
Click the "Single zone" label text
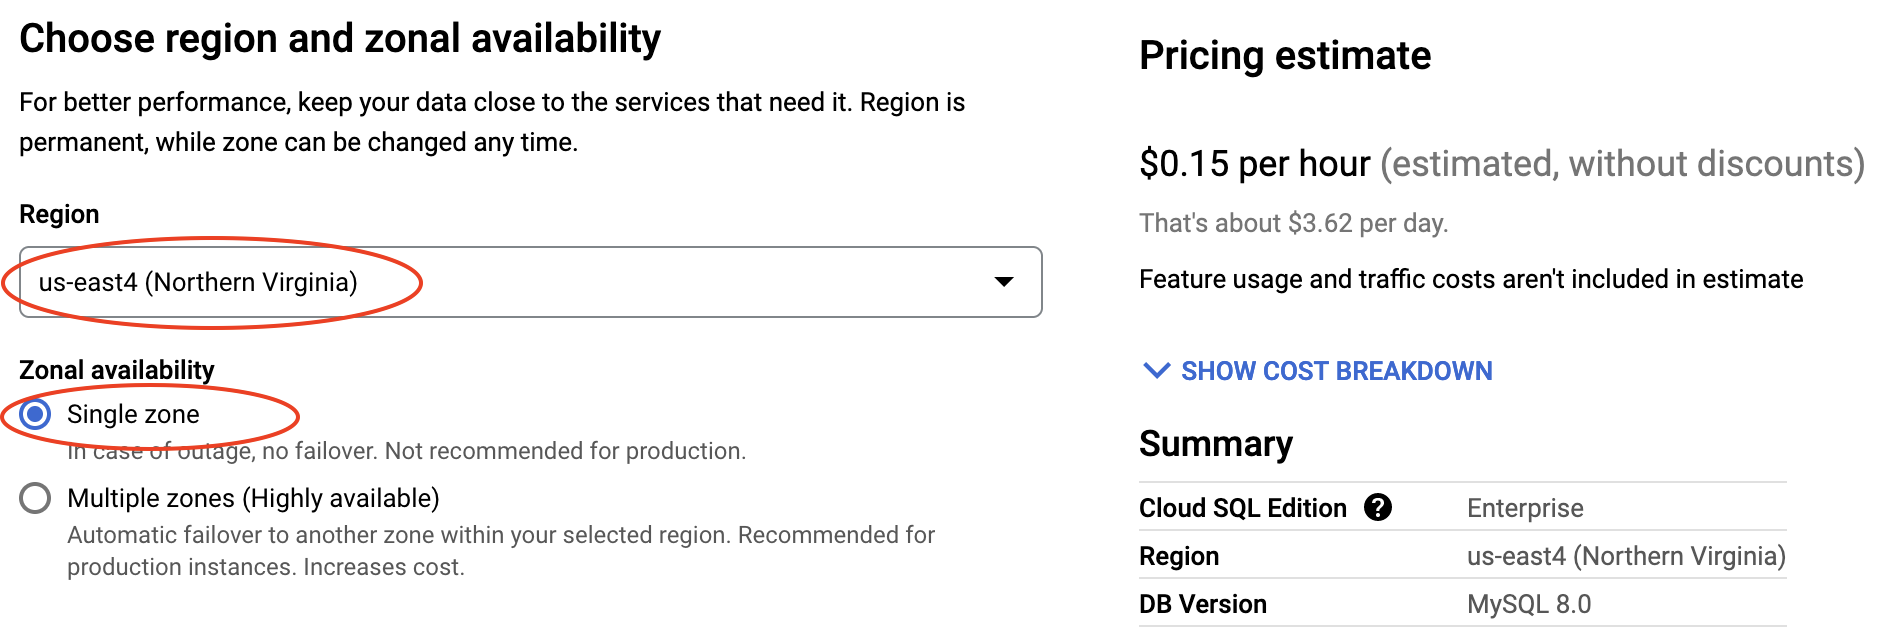pos(133,414)
